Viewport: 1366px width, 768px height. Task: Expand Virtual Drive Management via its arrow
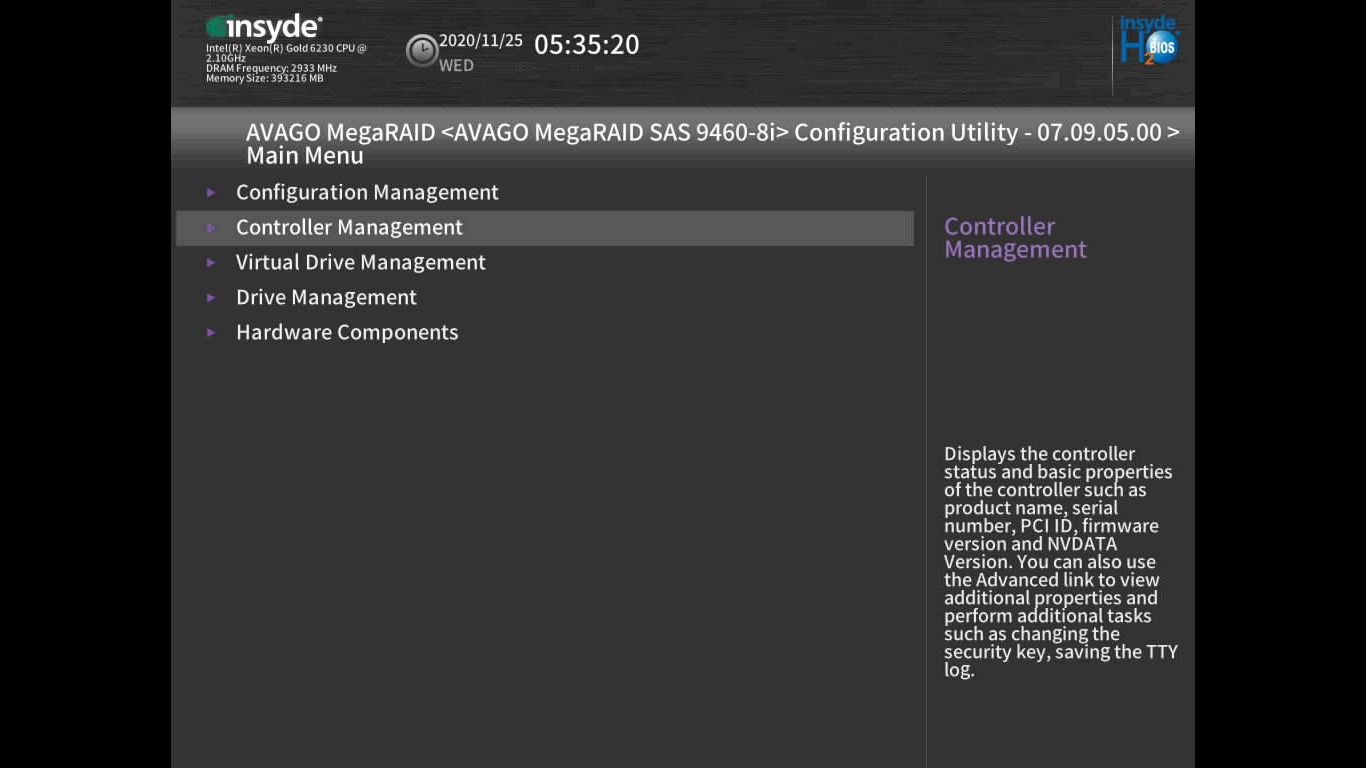click(211, 262)
